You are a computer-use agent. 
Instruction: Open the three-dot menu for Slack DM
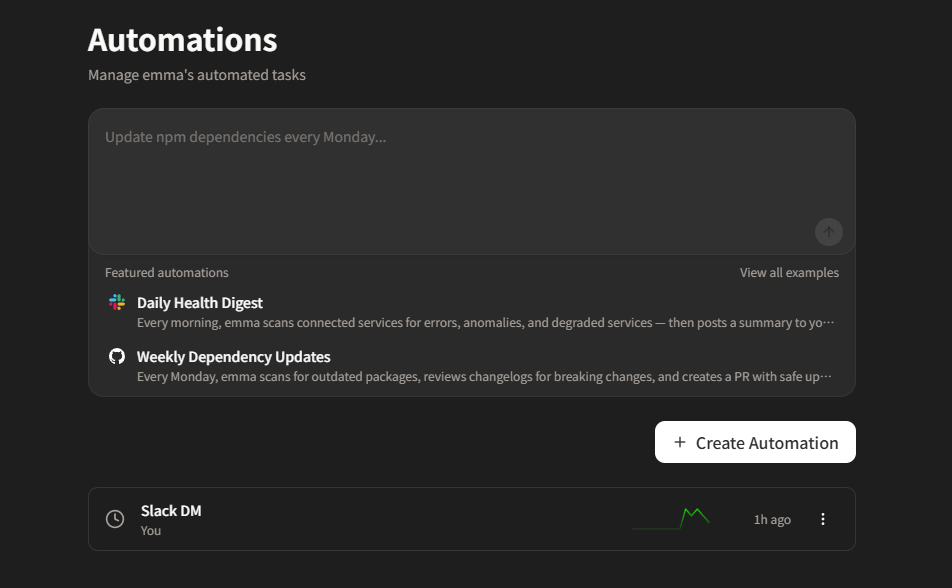pyautogui.click(x=823, y=519)
